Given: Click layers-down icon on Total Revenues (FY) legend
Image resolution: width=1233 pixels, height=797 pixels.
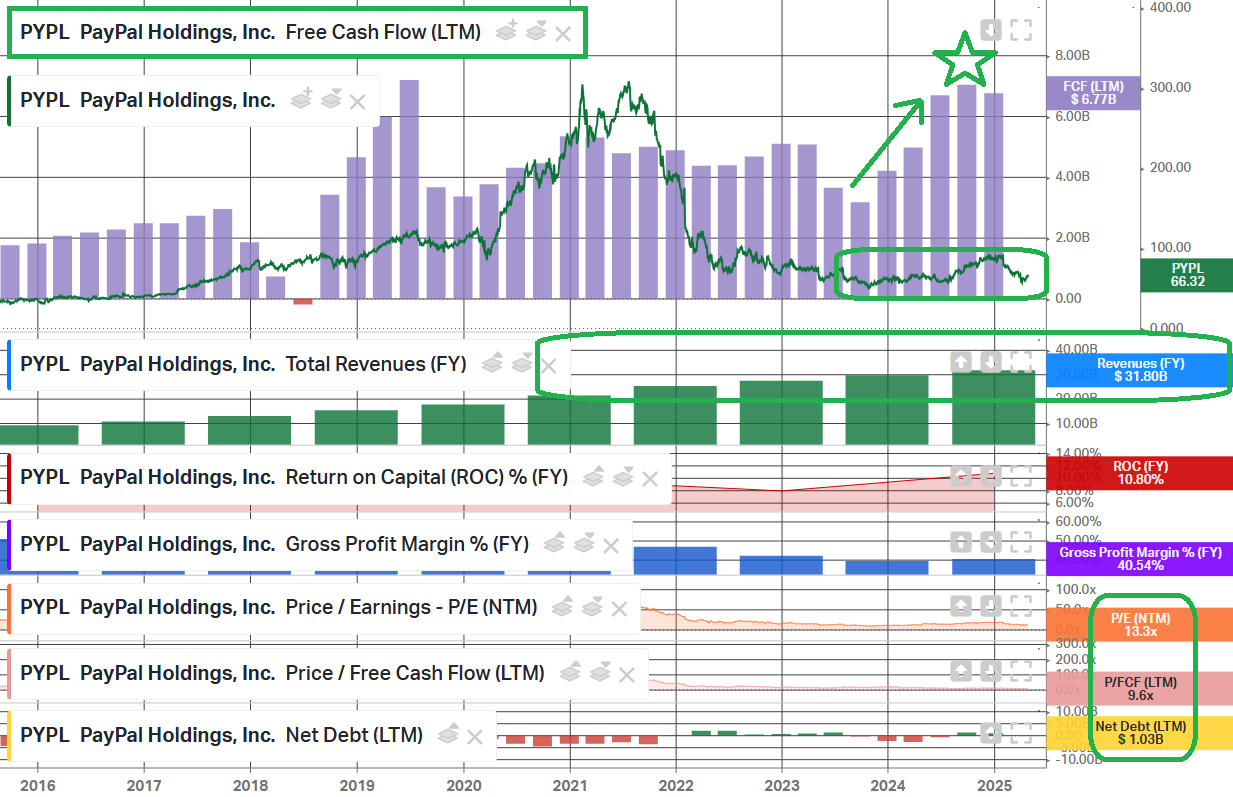Looking at the screenshot, I should point(521,364).
